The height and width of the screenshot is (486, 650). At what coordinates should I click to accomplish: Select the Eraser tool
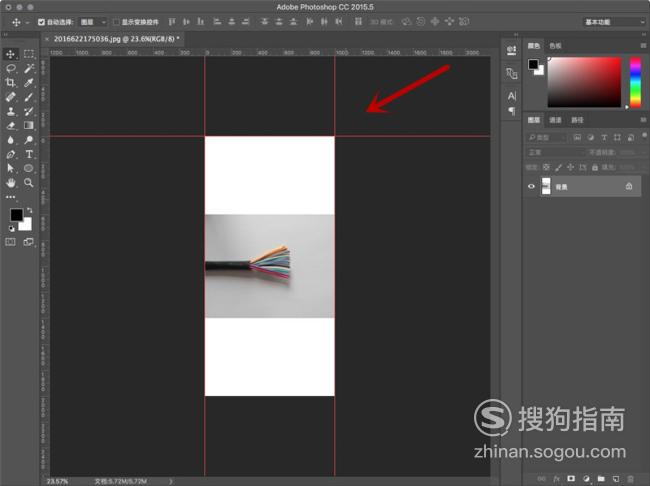10,125
